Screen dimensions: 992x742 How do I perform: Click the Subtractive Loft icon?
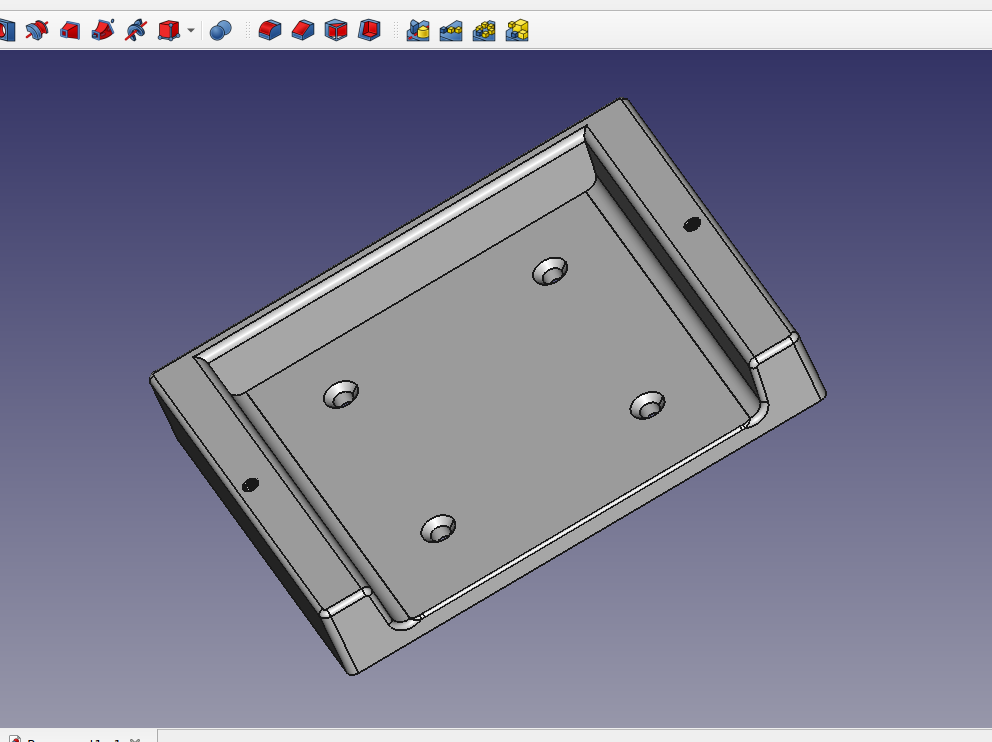[x=70, y=31]
